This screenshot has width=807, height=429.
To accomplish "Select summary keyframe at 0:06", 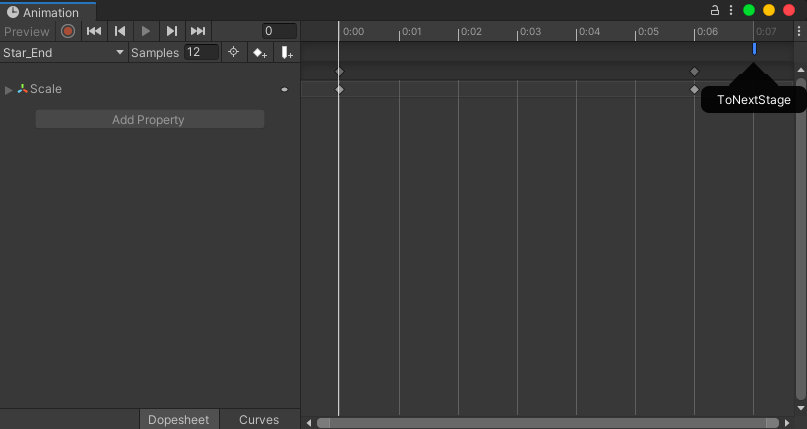I will click(694, 72).
